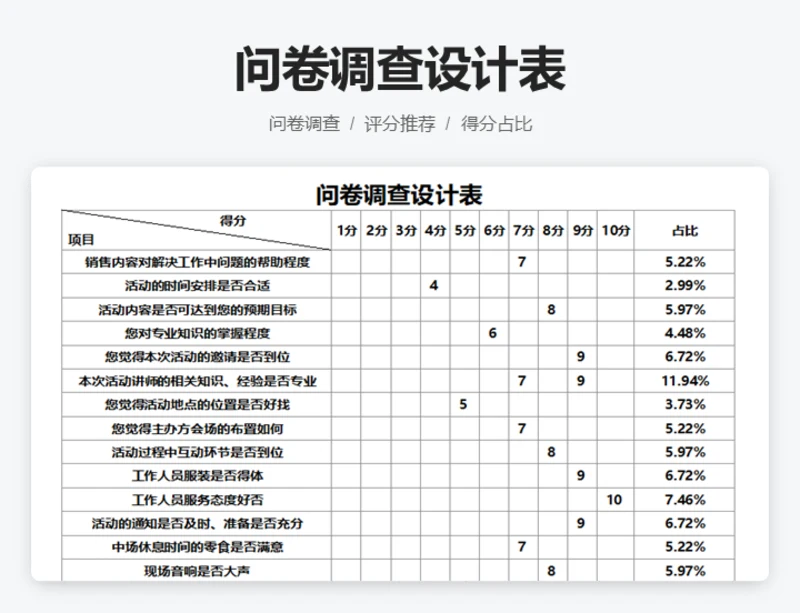Select the 4分 column header
Screen dimensions: 800x613
pos(435,231)
